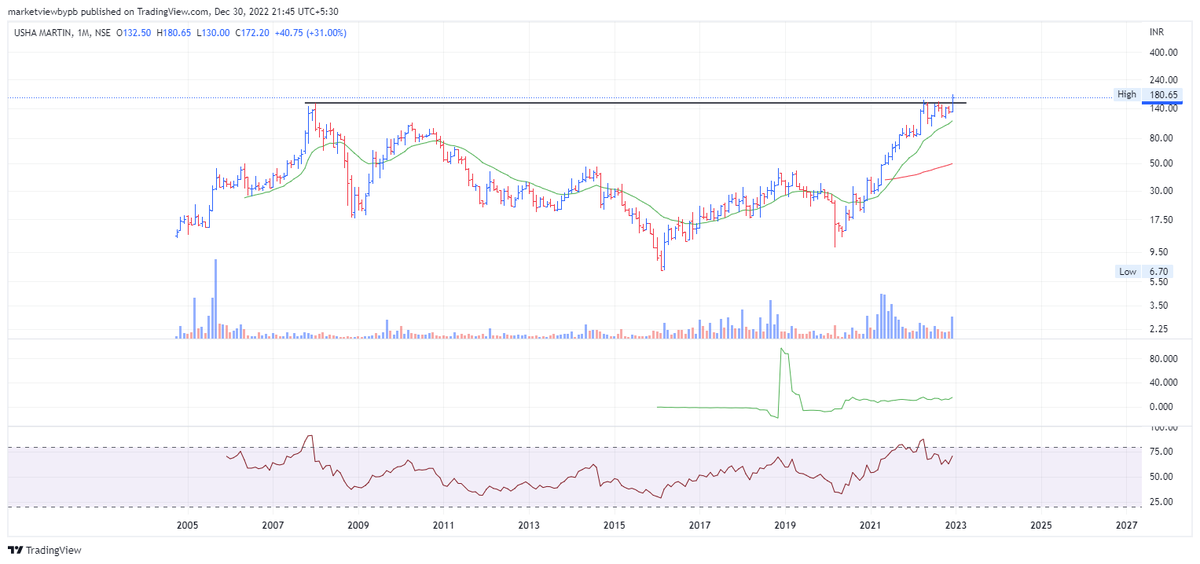Click the 2027 time axis label
This screenshot has width=1200, height=564.
coord(1126,525)
